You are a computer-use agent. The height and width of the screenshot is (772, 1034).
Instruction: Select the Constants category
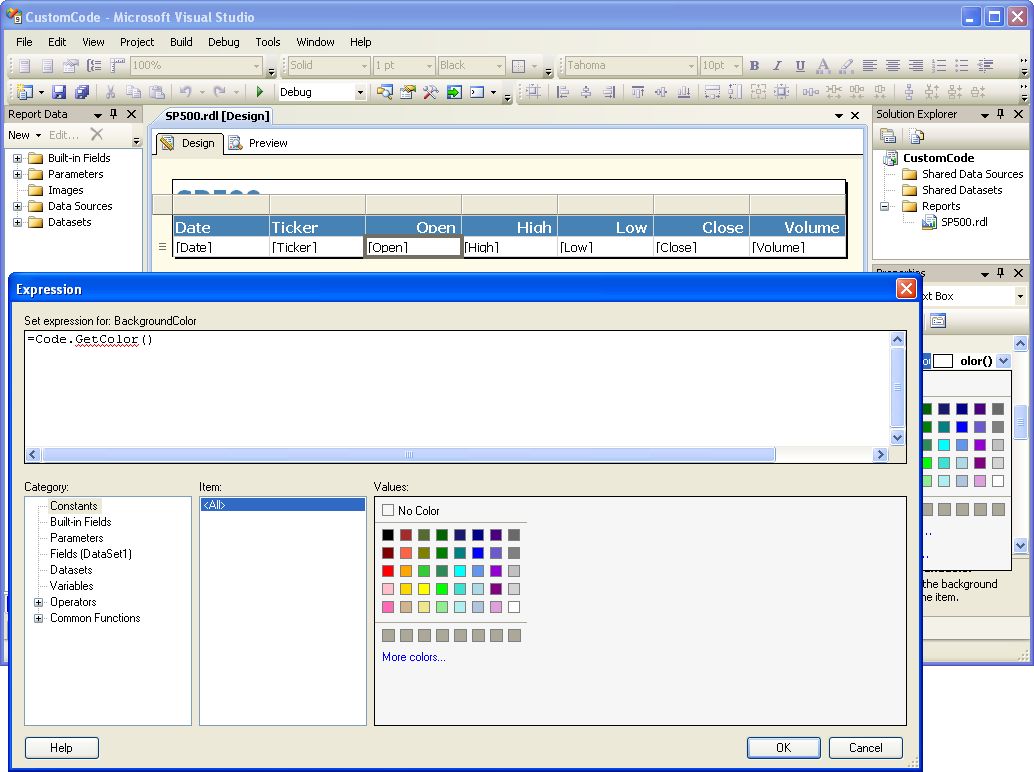coord(74,506)
